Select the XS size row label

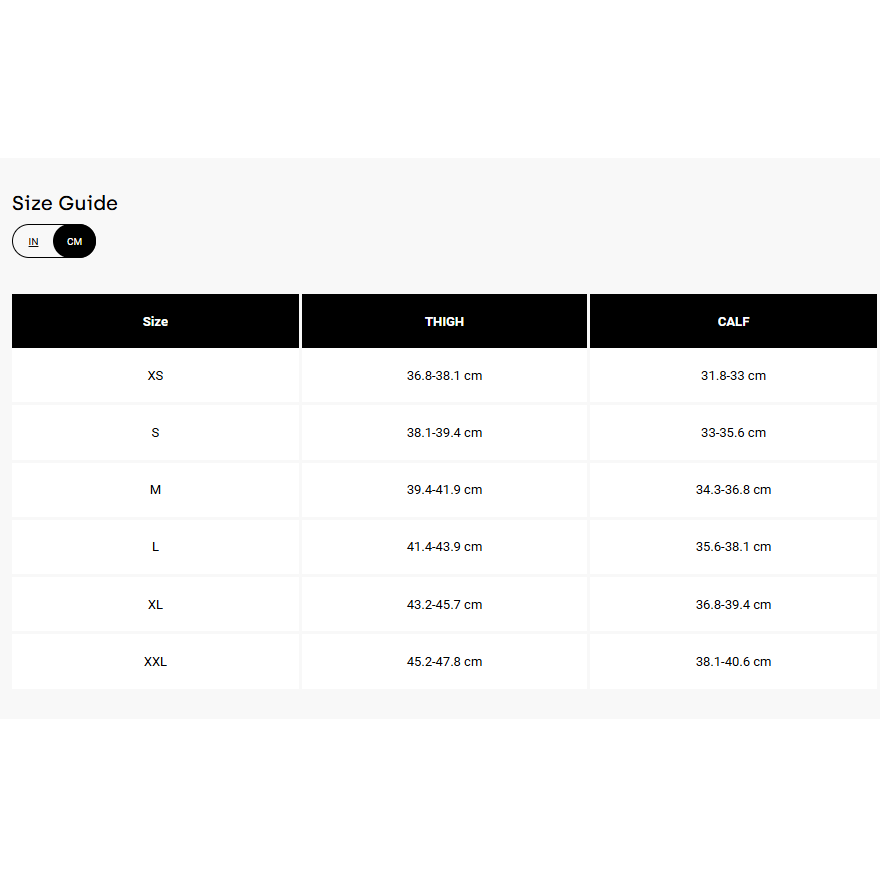[x=155, y=376]
